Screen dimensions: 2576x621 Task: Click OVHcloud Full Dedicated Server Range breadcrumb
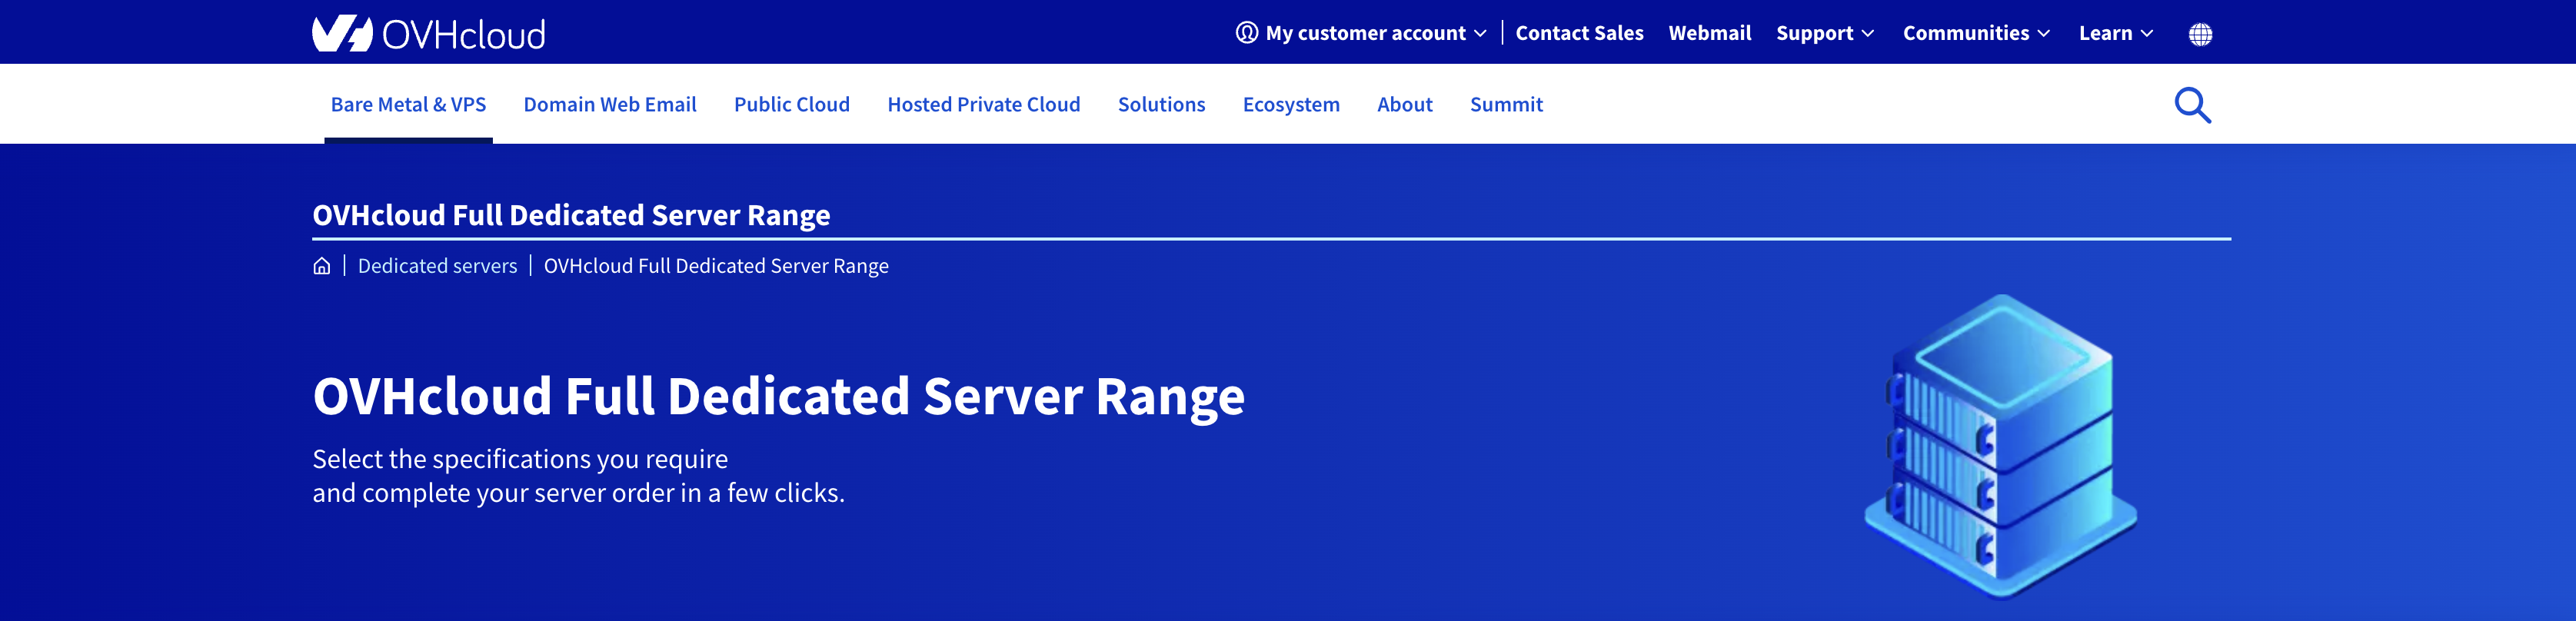716,266
